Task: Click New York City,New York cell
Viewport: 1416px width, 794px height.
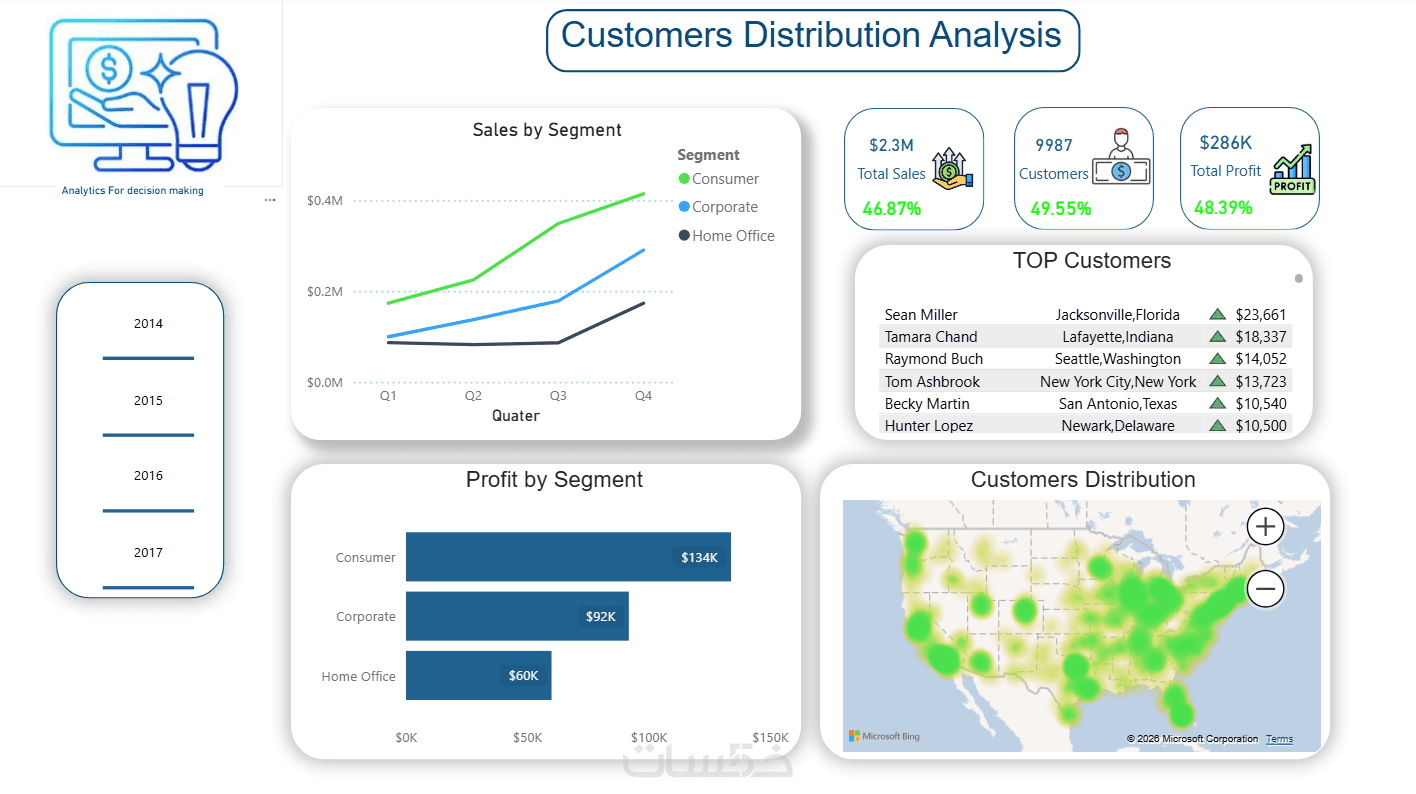Action: tap(1118, 382)
